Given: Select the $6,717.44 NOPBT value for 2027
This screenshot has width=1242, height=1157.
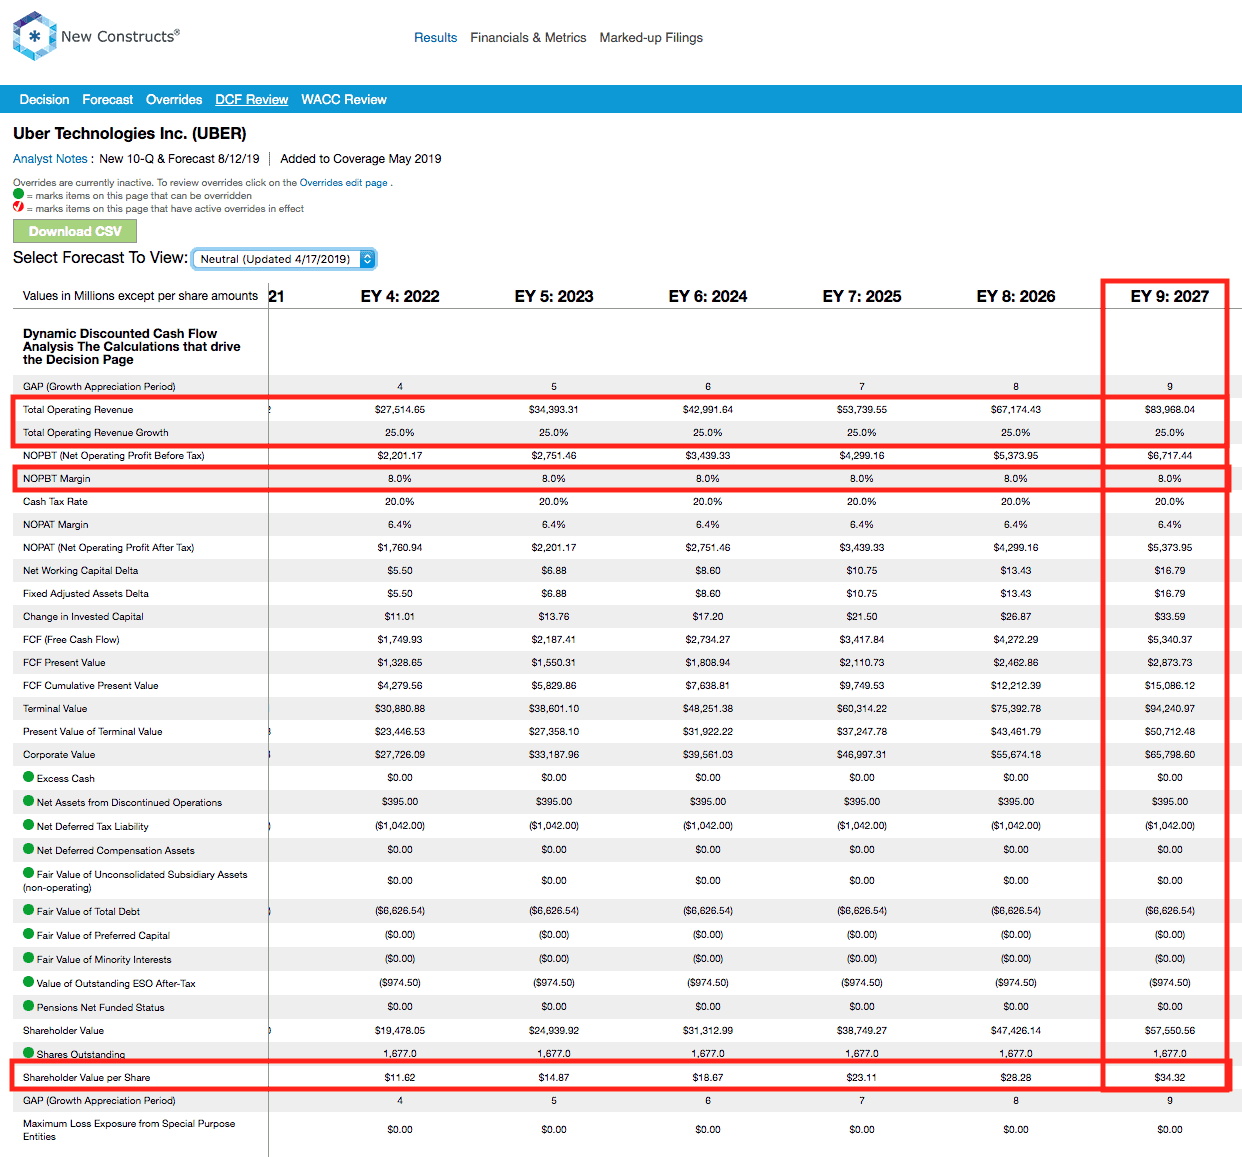Looking at the screenshot, I should (x=1170, y=456).
